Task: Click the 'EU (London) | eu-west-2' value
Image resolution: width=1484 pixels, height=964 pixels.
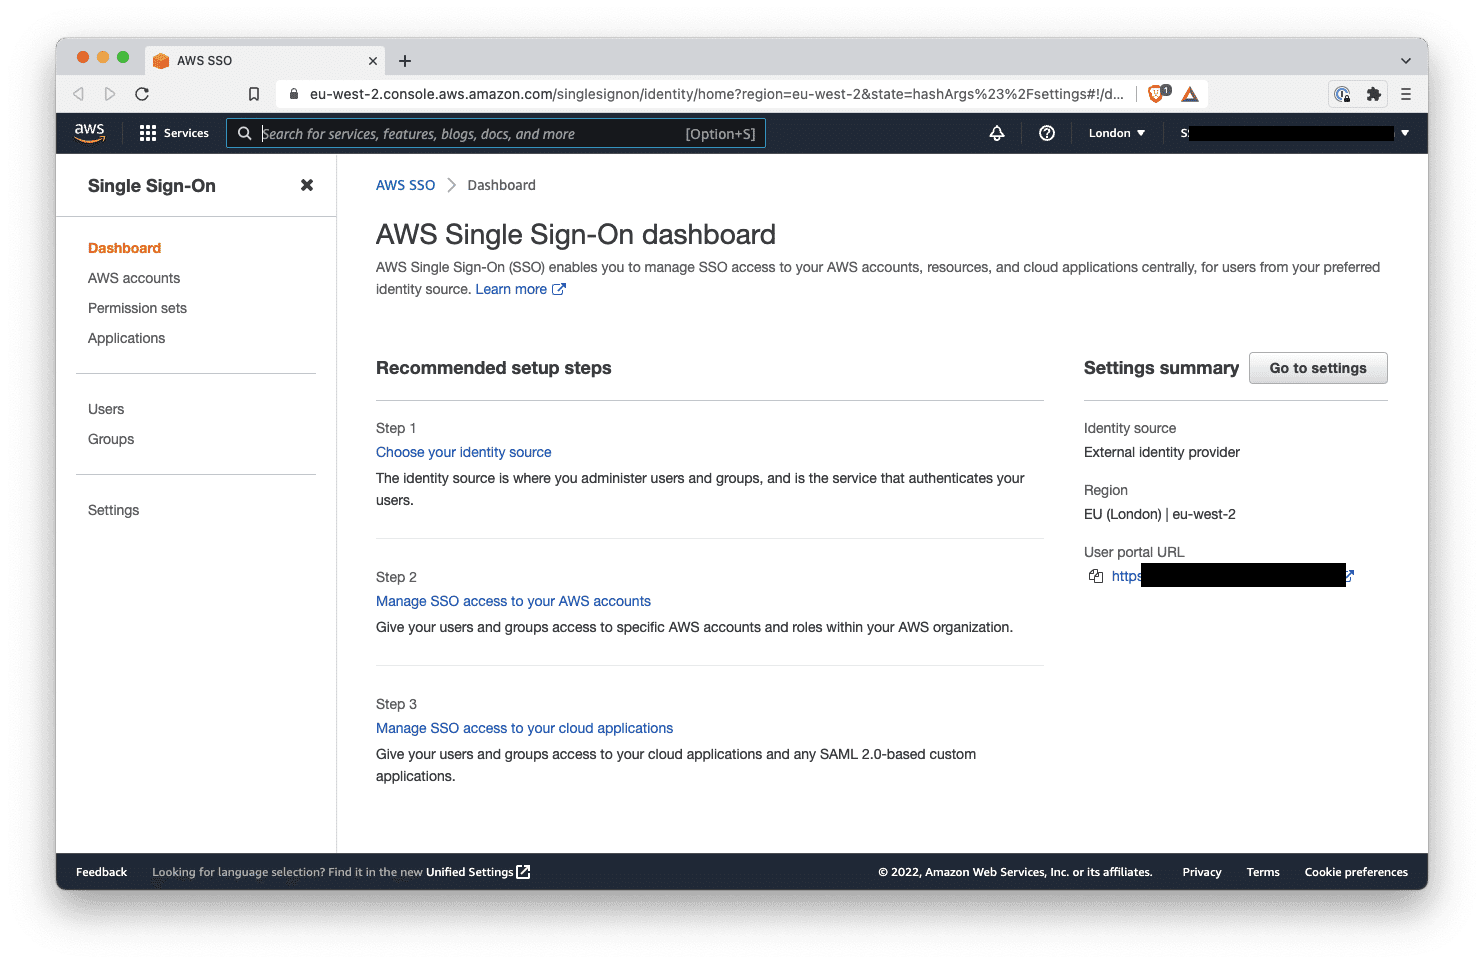Action: (1160, 514)
